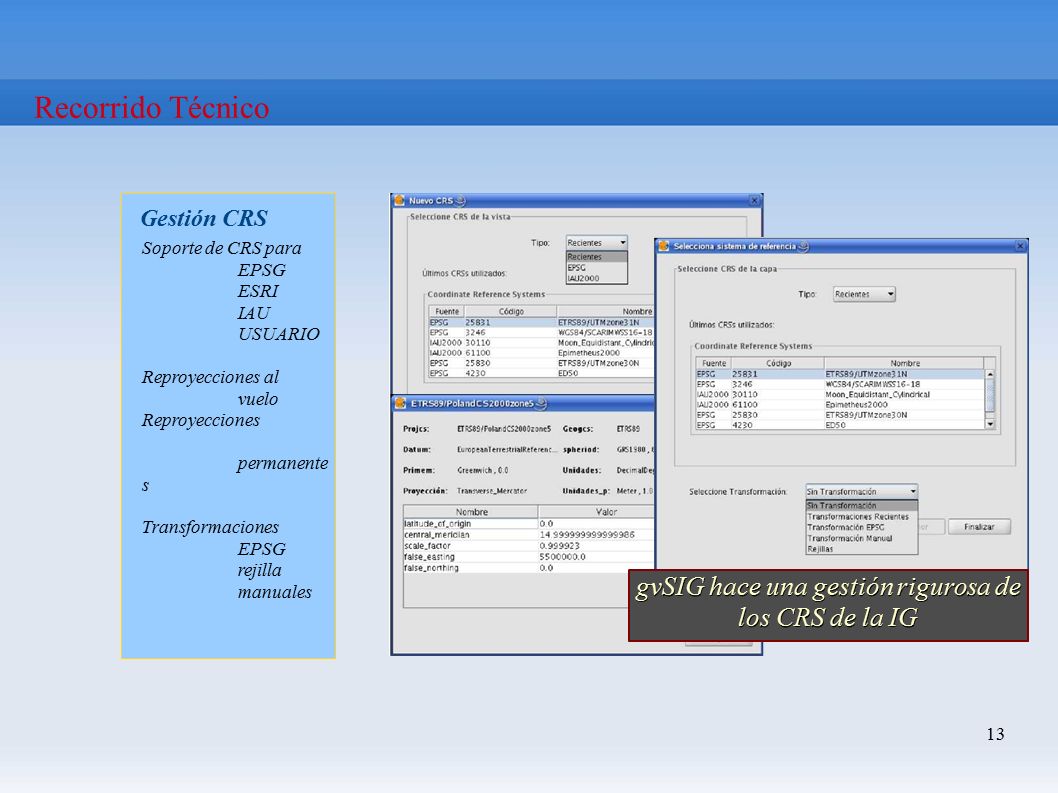Select row 4230 ED50 in Nuevo CRS
The height and width of the screenshot is (793, 1058).
click(x=542, y=373)
